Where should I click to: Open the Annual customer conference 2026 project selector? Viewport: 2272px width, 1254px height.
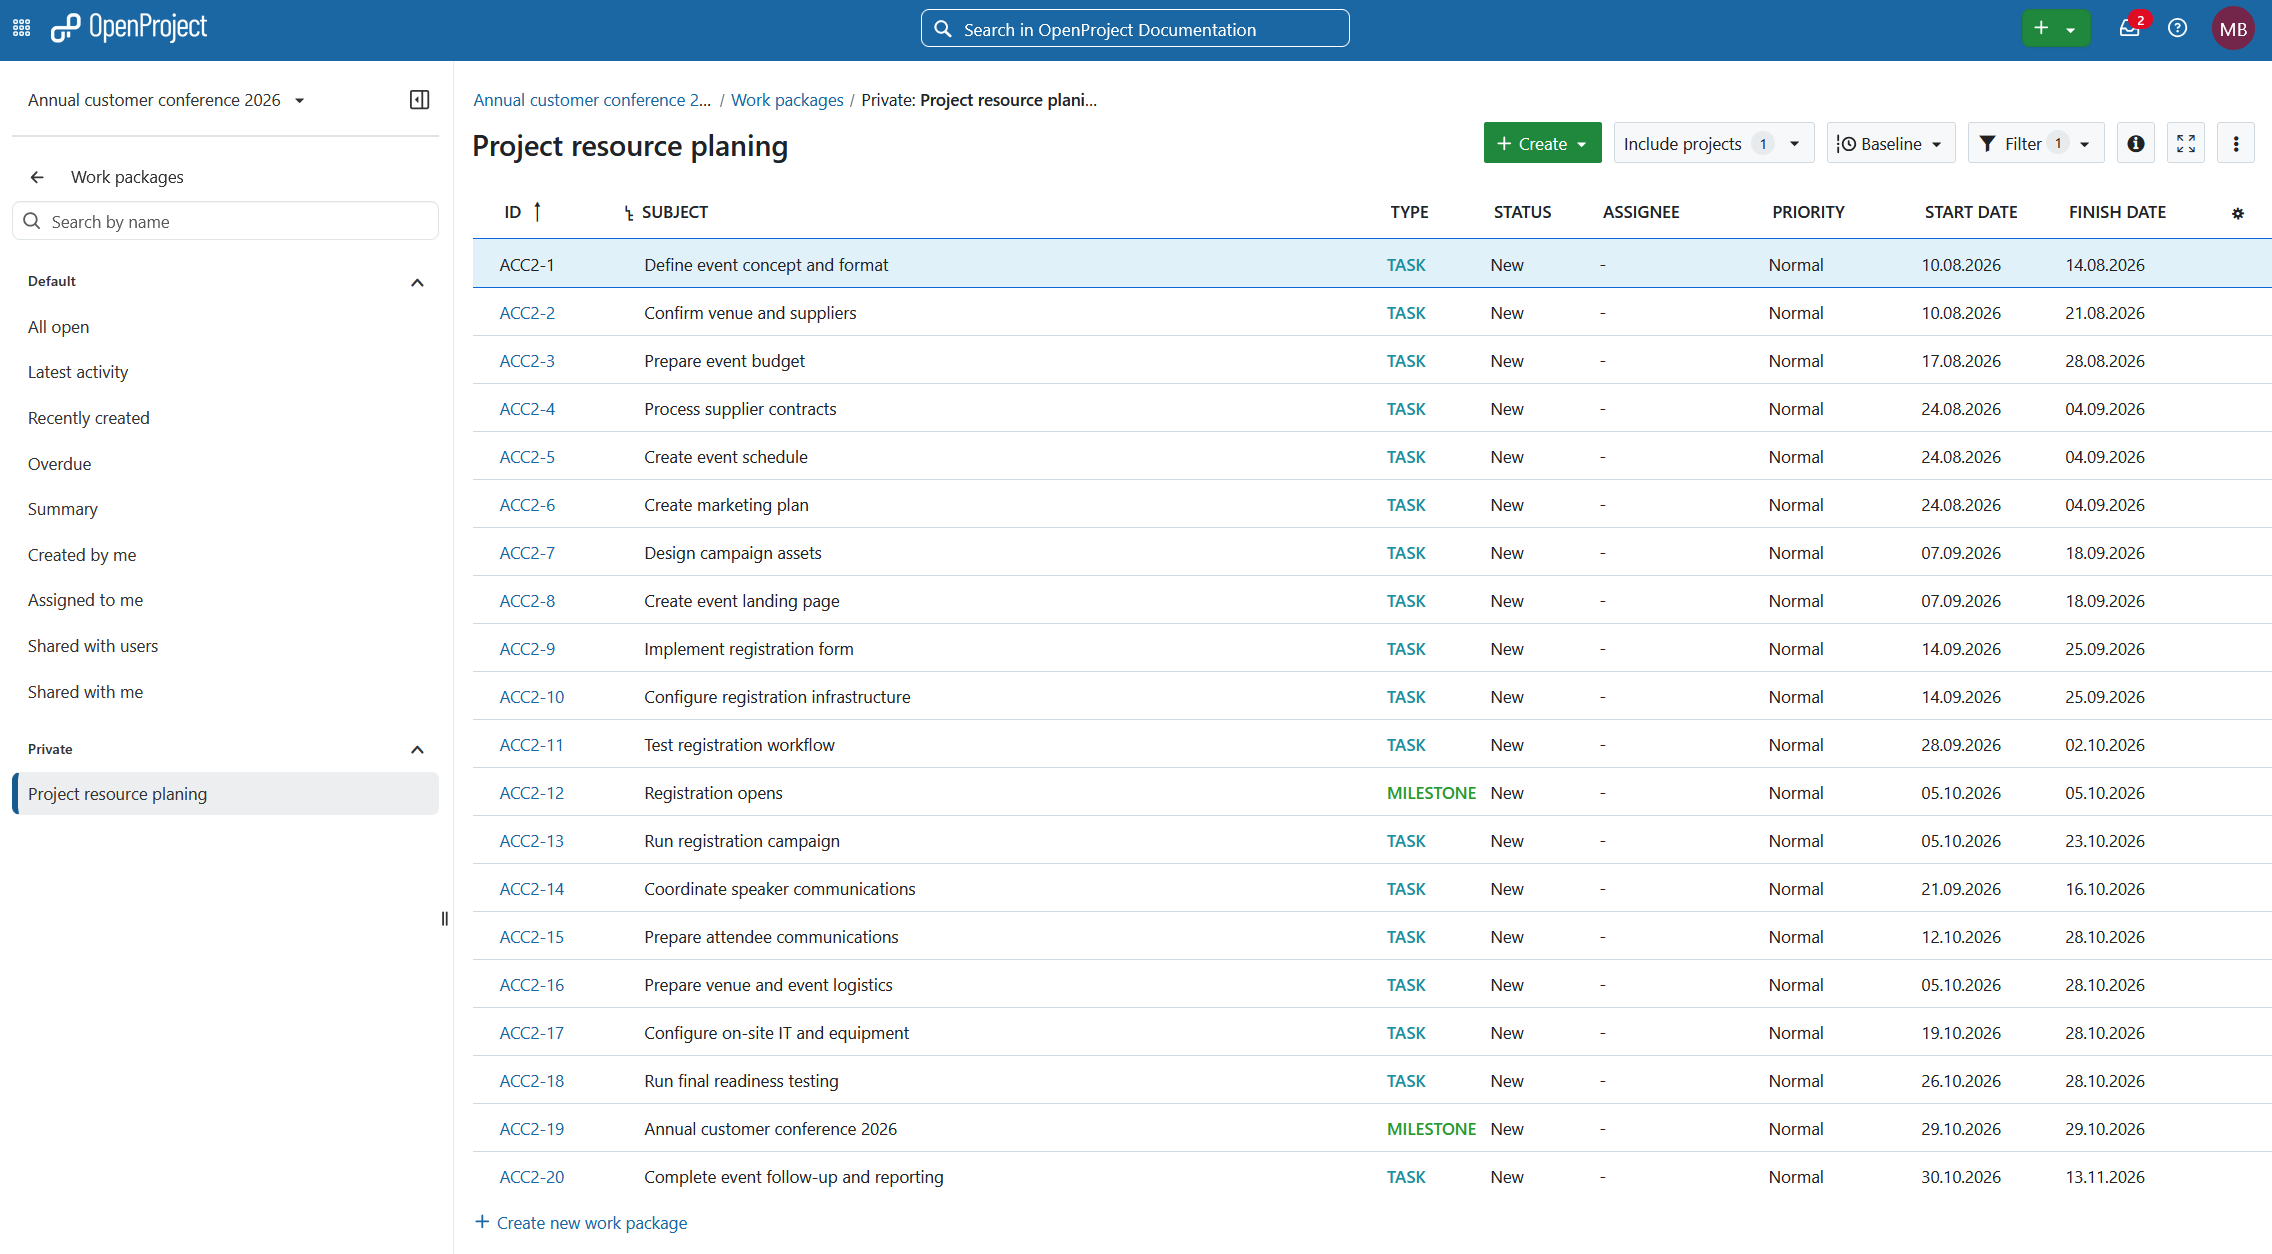coord(166,100)
